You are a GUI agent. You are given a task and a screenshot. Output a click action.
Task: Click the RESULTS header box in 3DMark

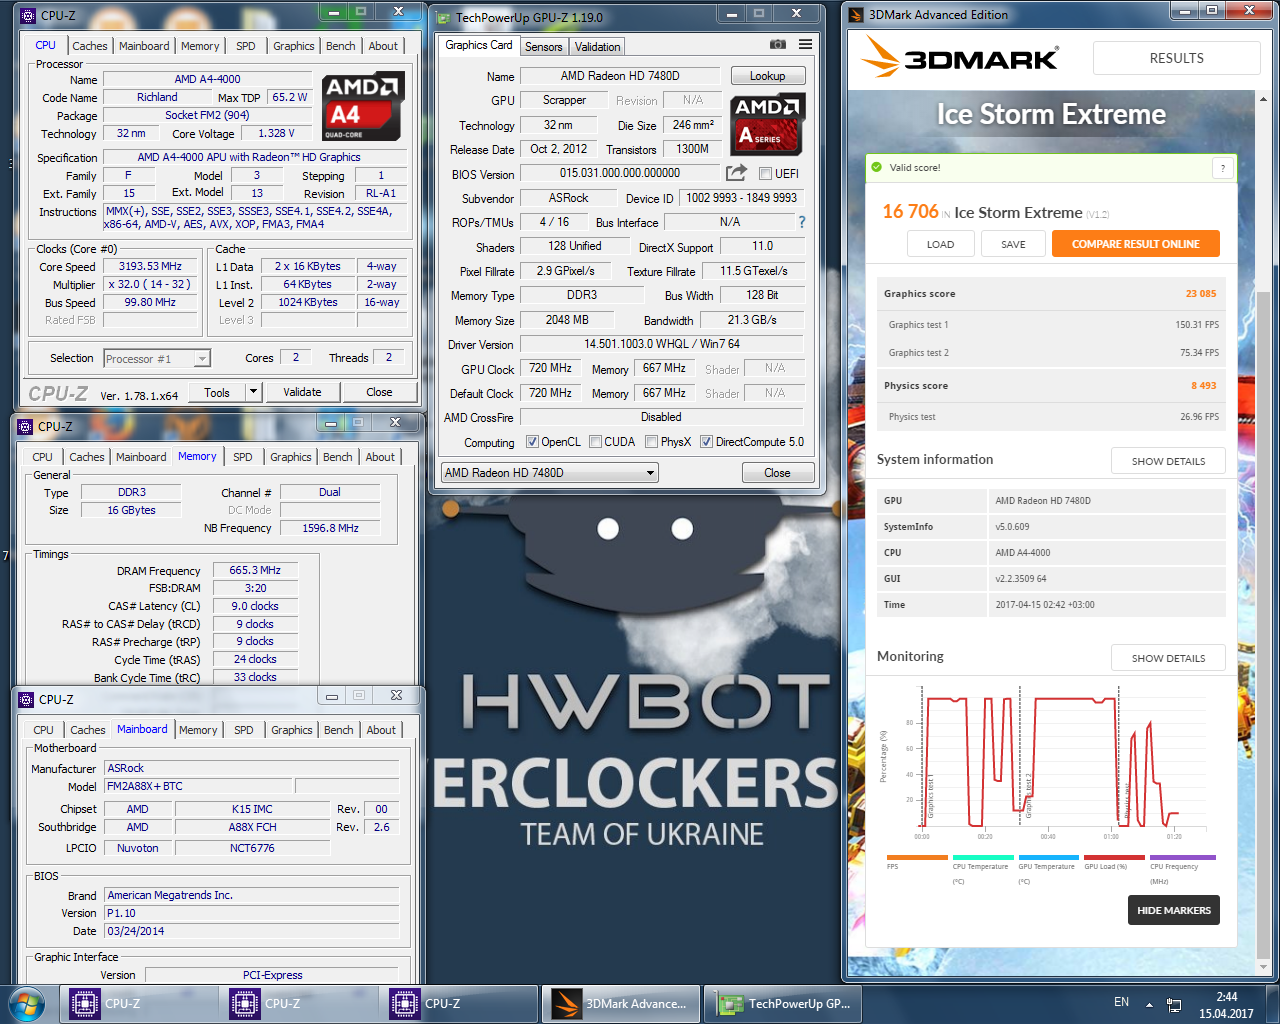1176,58
